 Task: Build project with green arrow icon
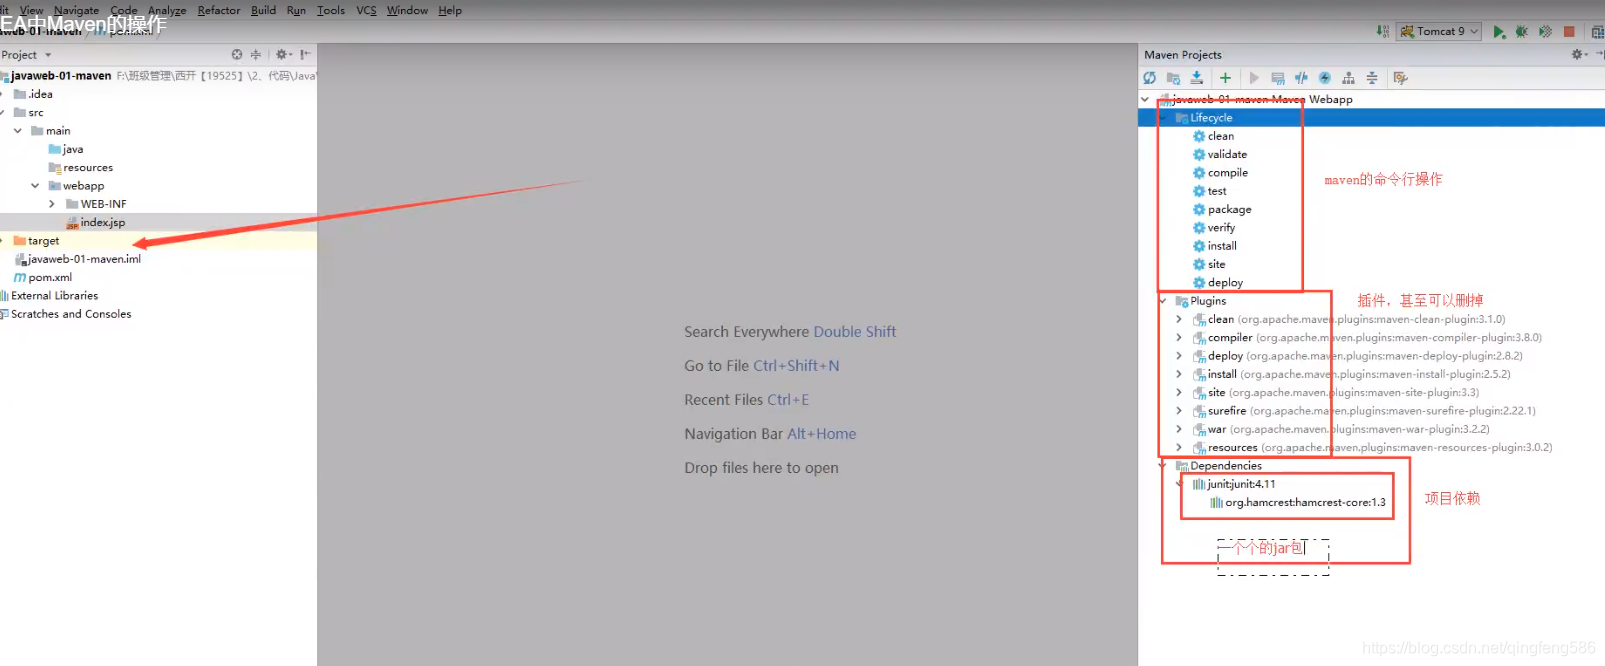tap(1383, 32)
